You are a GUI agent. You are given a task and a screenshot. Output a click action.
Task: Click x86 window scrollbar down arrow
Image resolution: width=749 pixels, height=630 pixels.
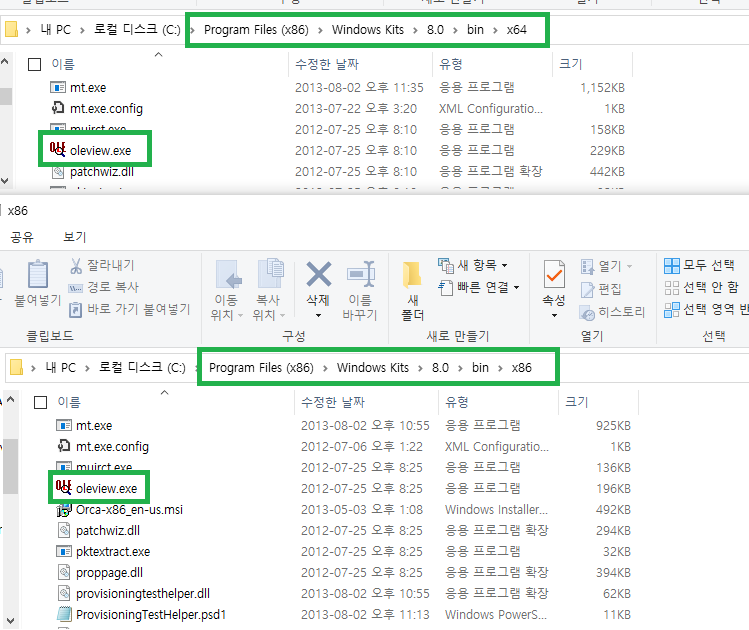[10, 621]
